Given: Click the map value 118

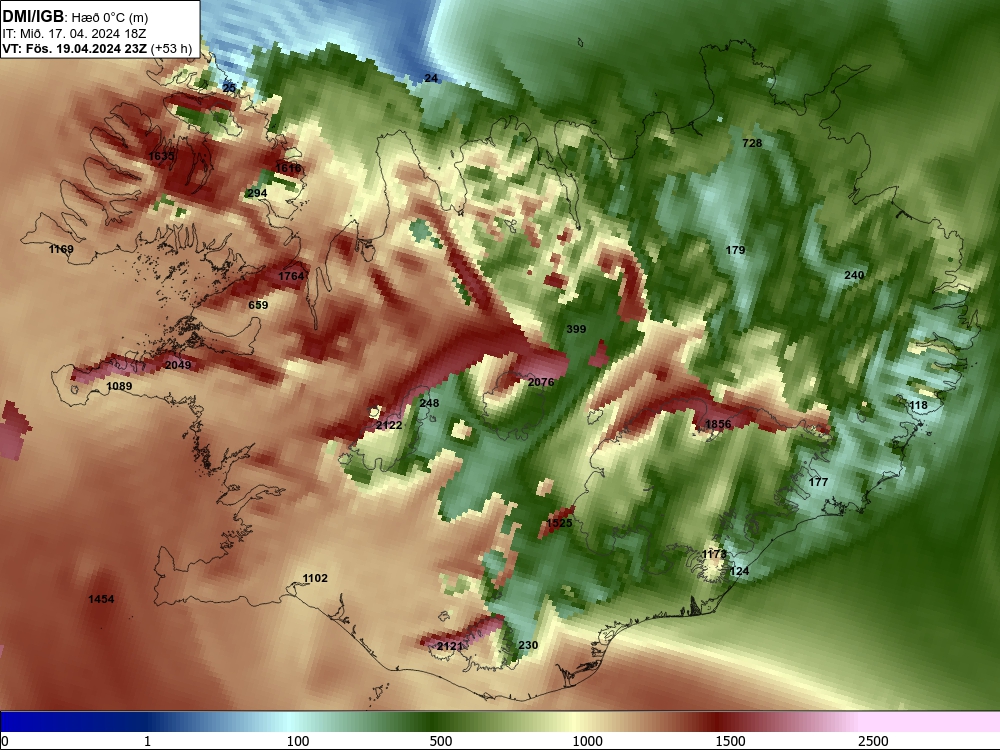Looking at the screenshot, I should 918,406.
